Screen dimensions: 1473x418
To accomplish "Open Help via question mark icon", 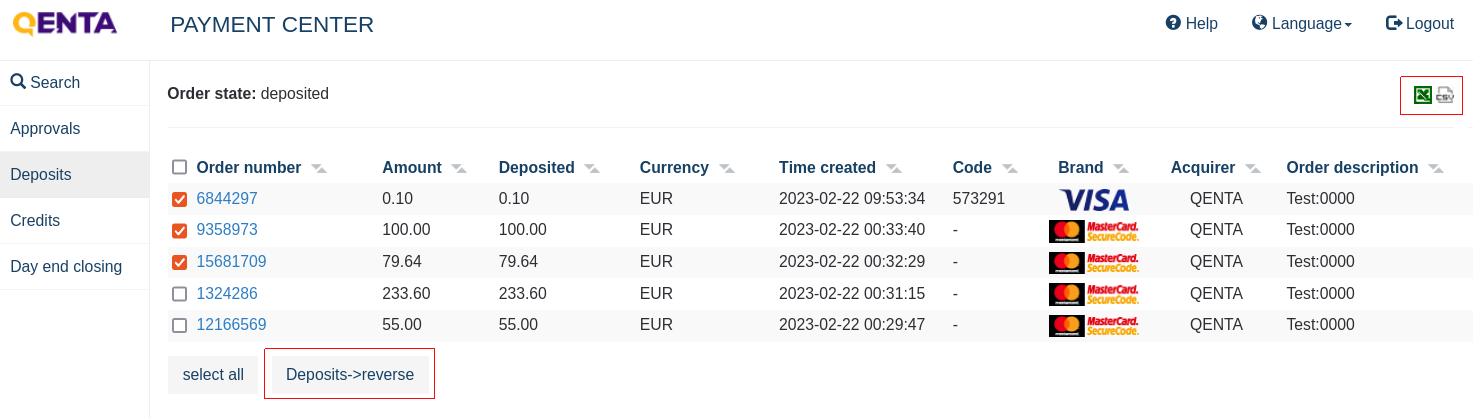I will pyautogui.click(x=1173, y=23).
